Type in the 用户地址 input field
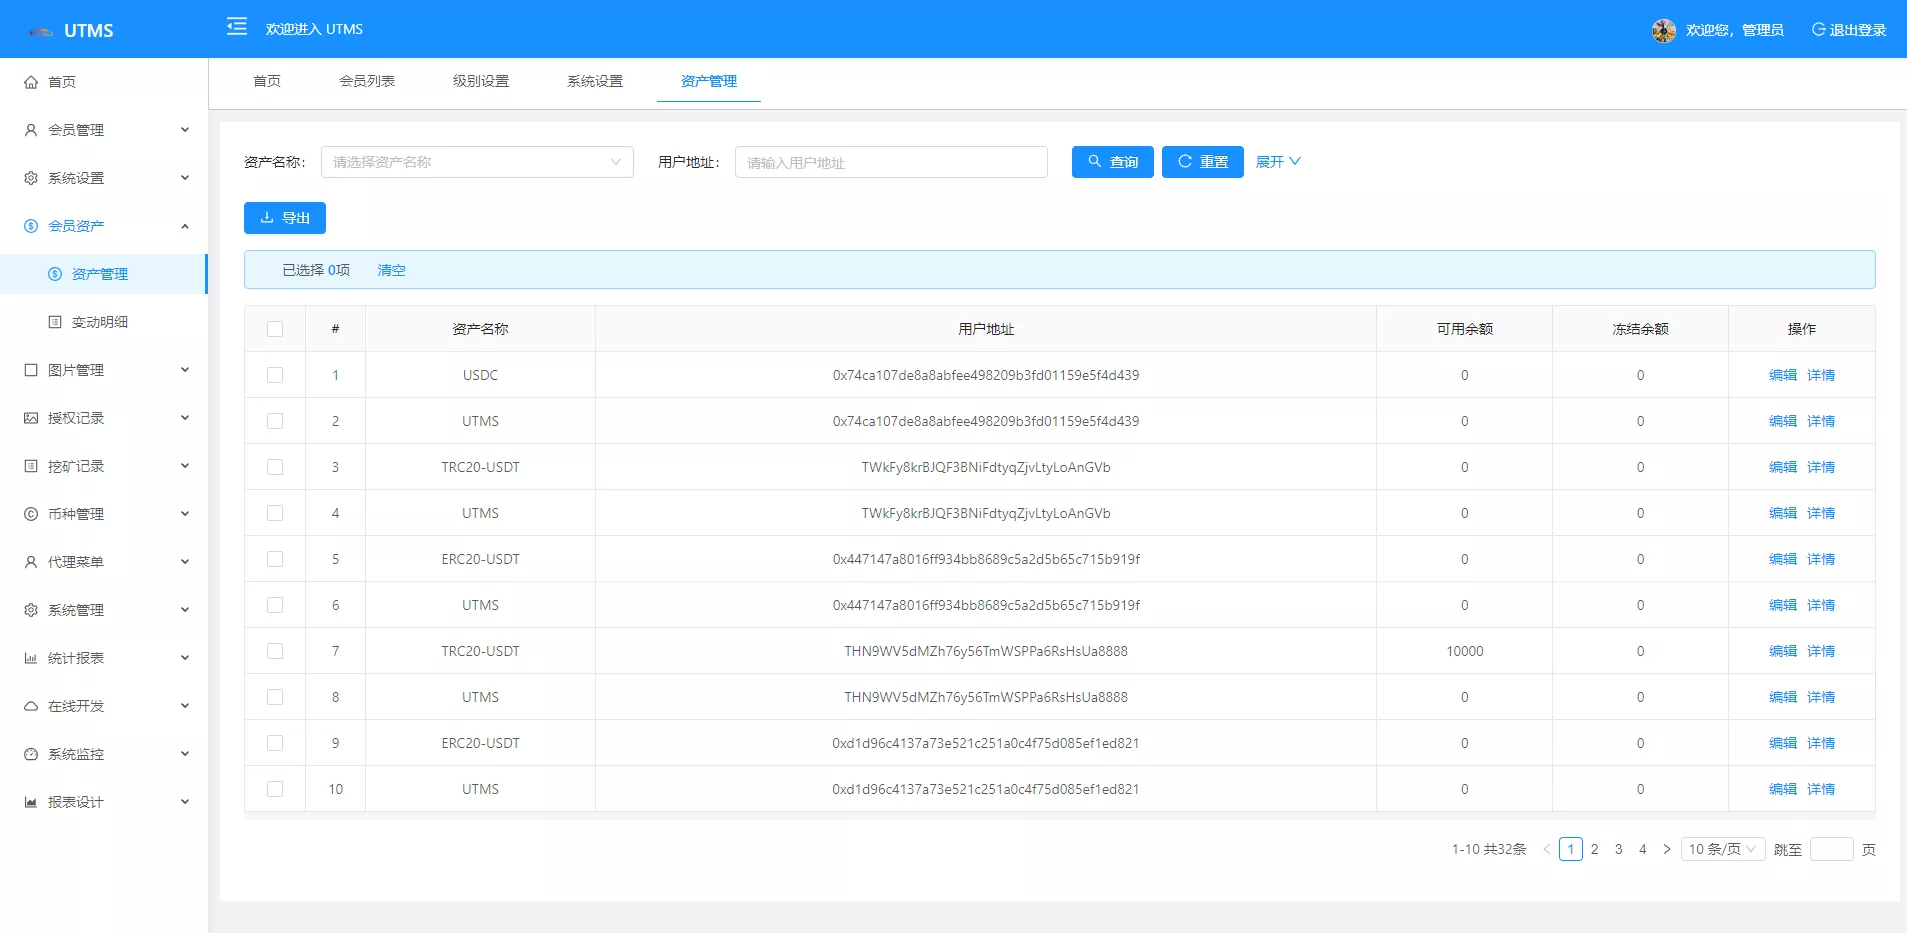 click(x=889, y=161)
